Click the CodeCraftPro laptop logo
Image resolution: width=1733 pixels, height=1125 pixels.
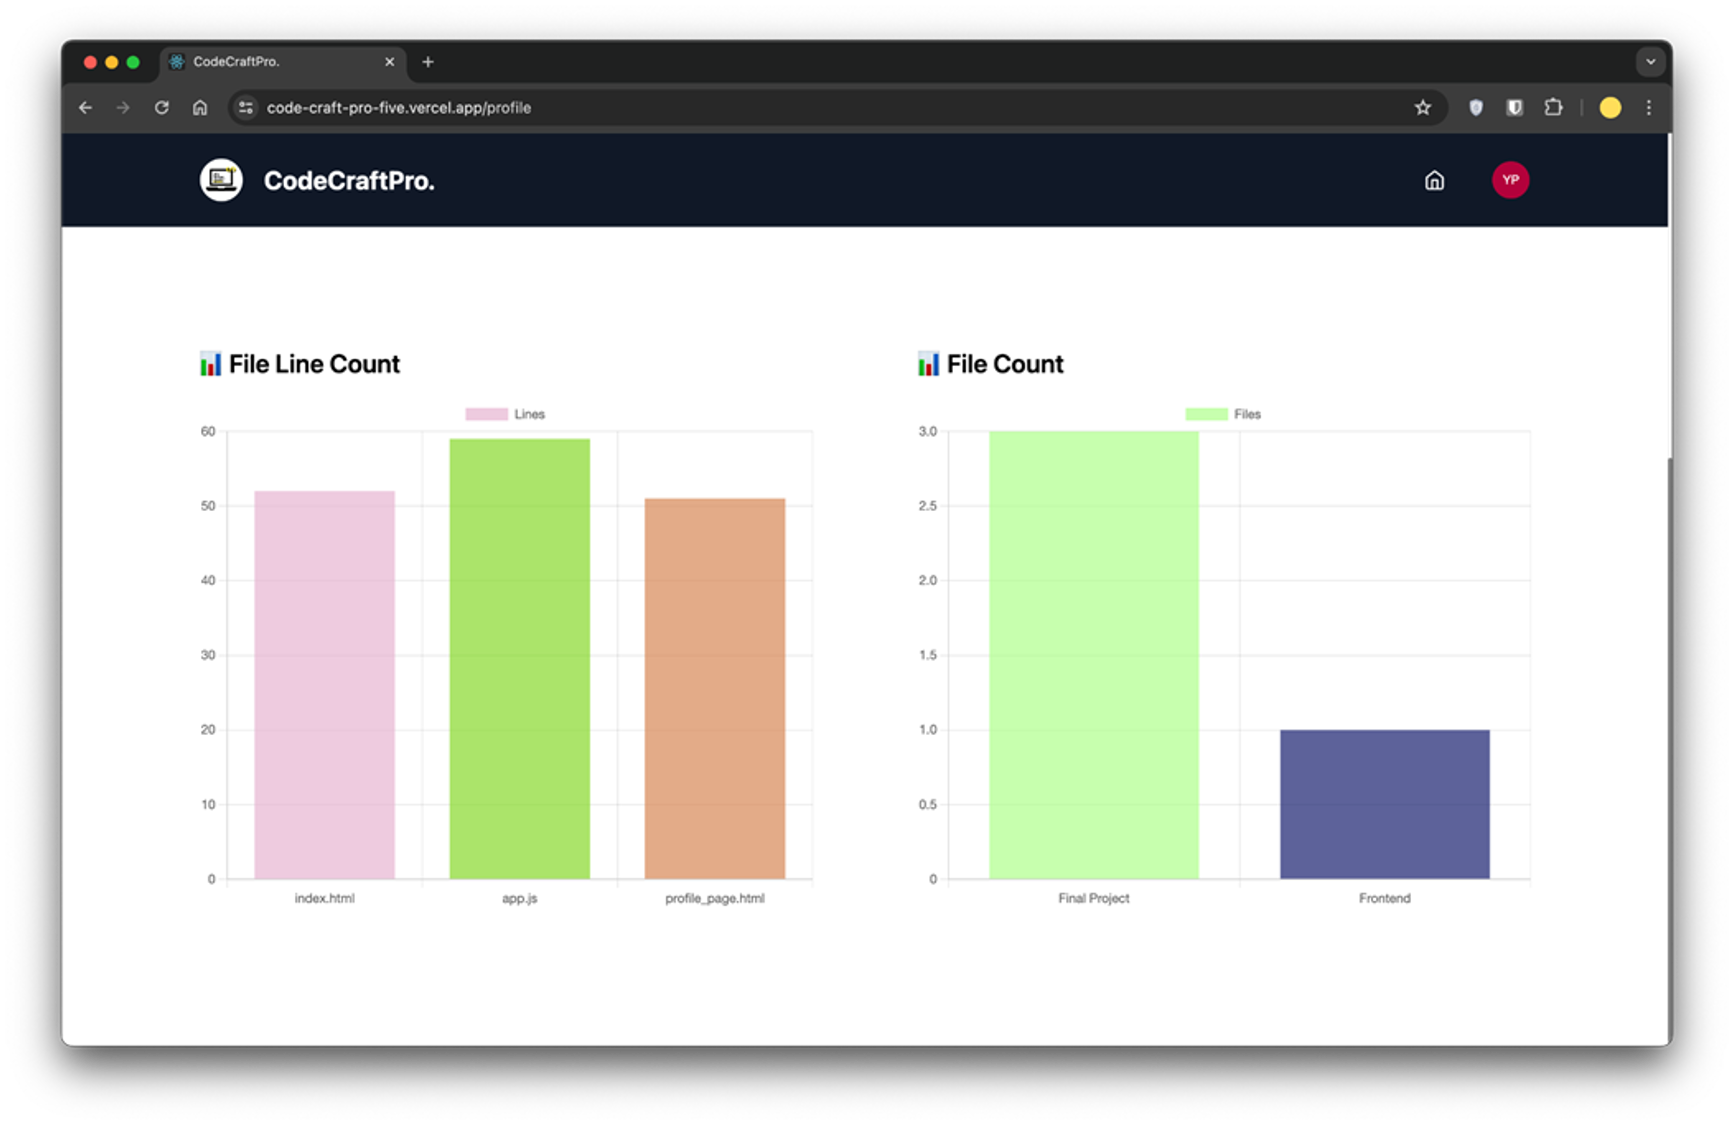pyautogui.click(x=221, y=180)
